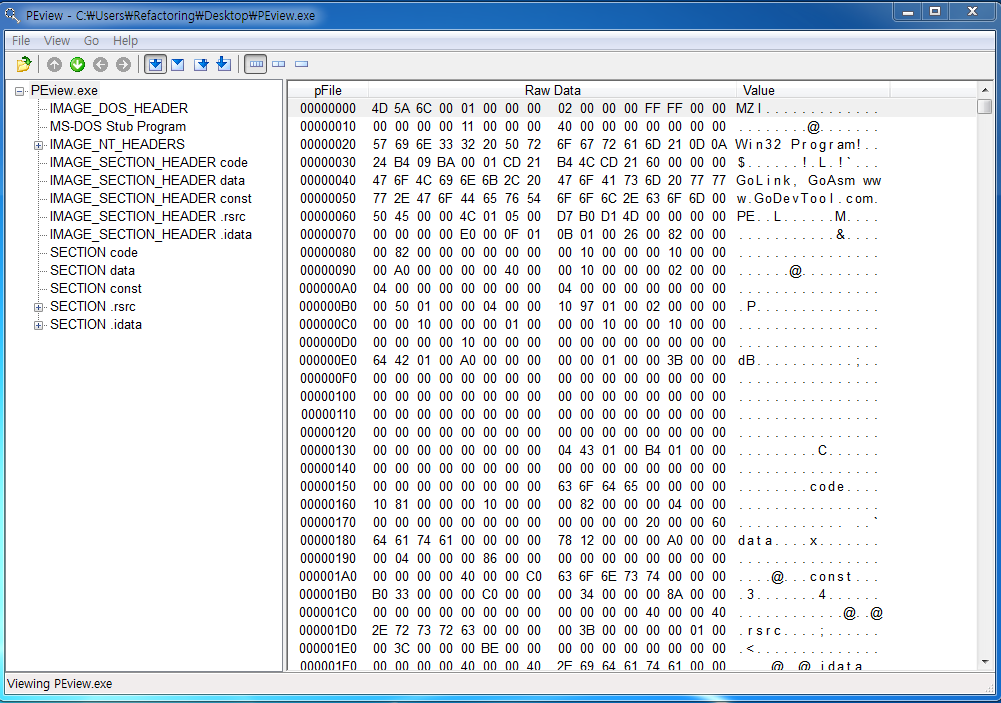Click the gray forward arrow toolbar button
Viewport: 1001px width, 703px height.
tap(123, 64)
